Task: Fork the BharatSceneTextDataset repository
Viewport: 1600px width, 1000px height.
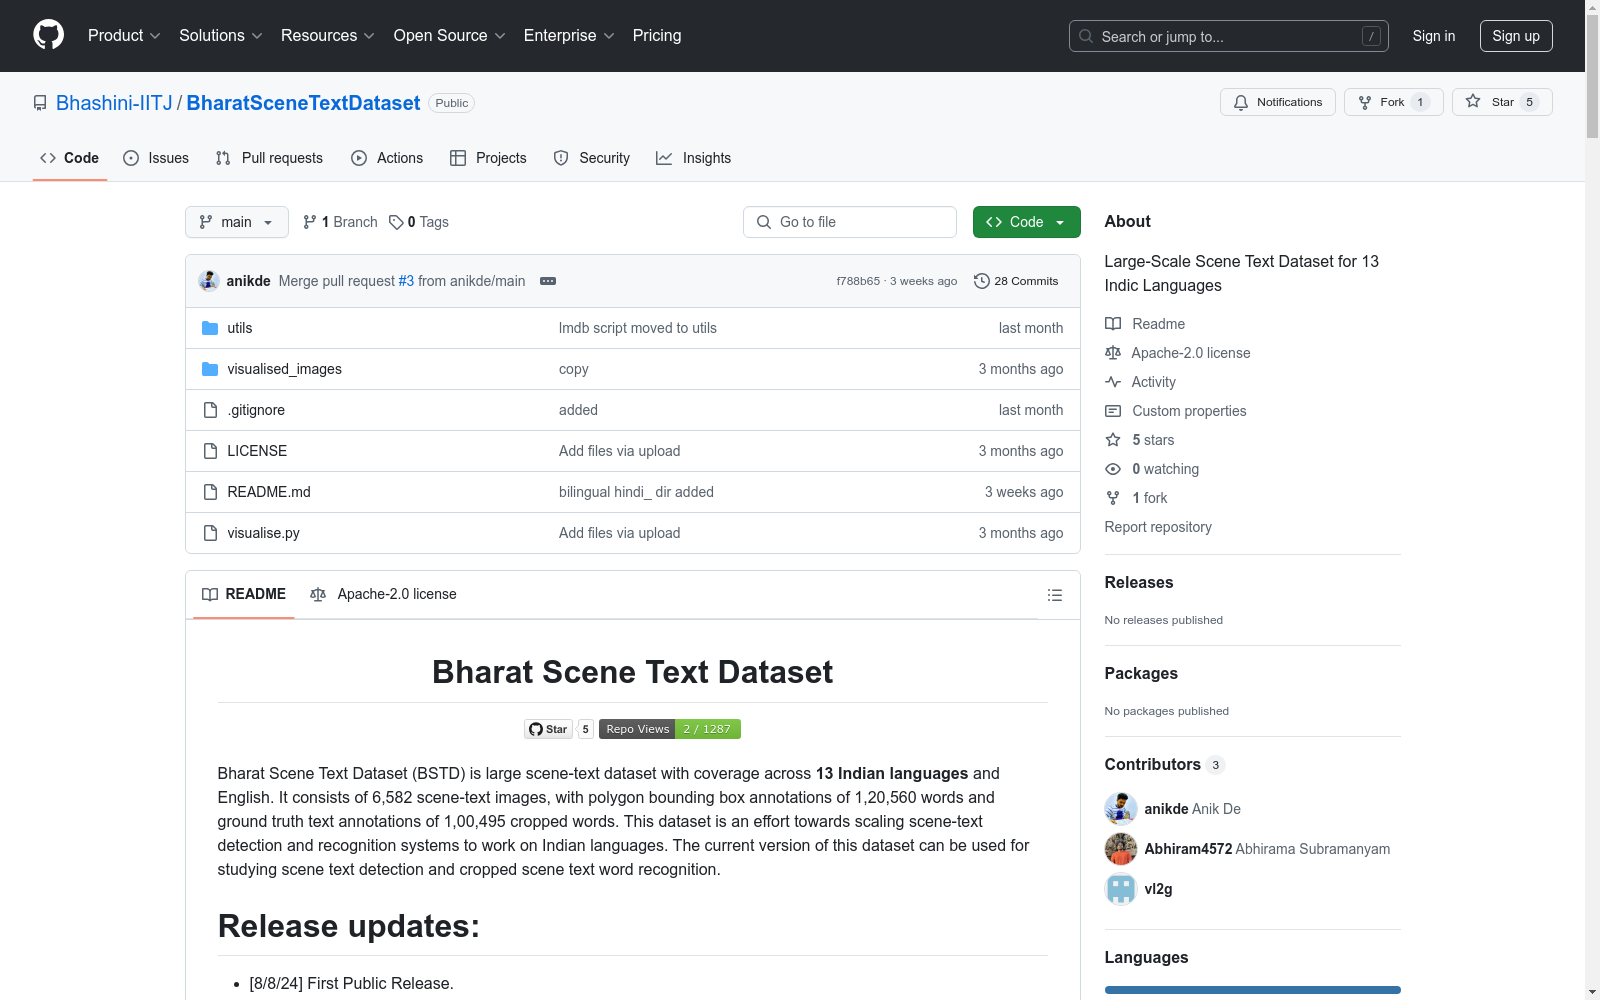Action: coord(1393,102)
